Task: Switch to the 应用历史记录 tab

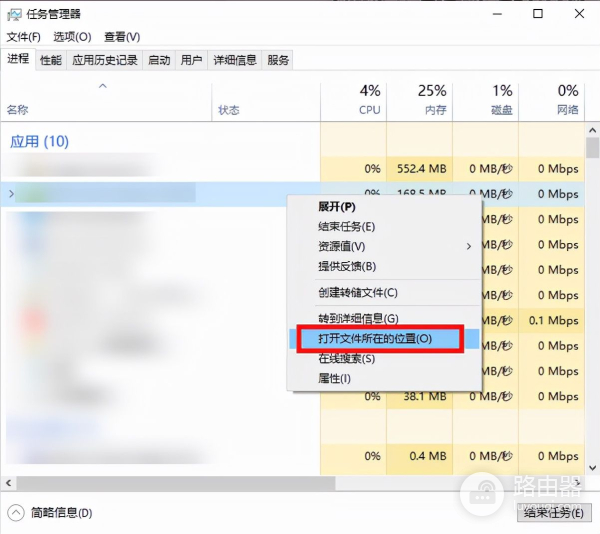Action: coord(105,60)
